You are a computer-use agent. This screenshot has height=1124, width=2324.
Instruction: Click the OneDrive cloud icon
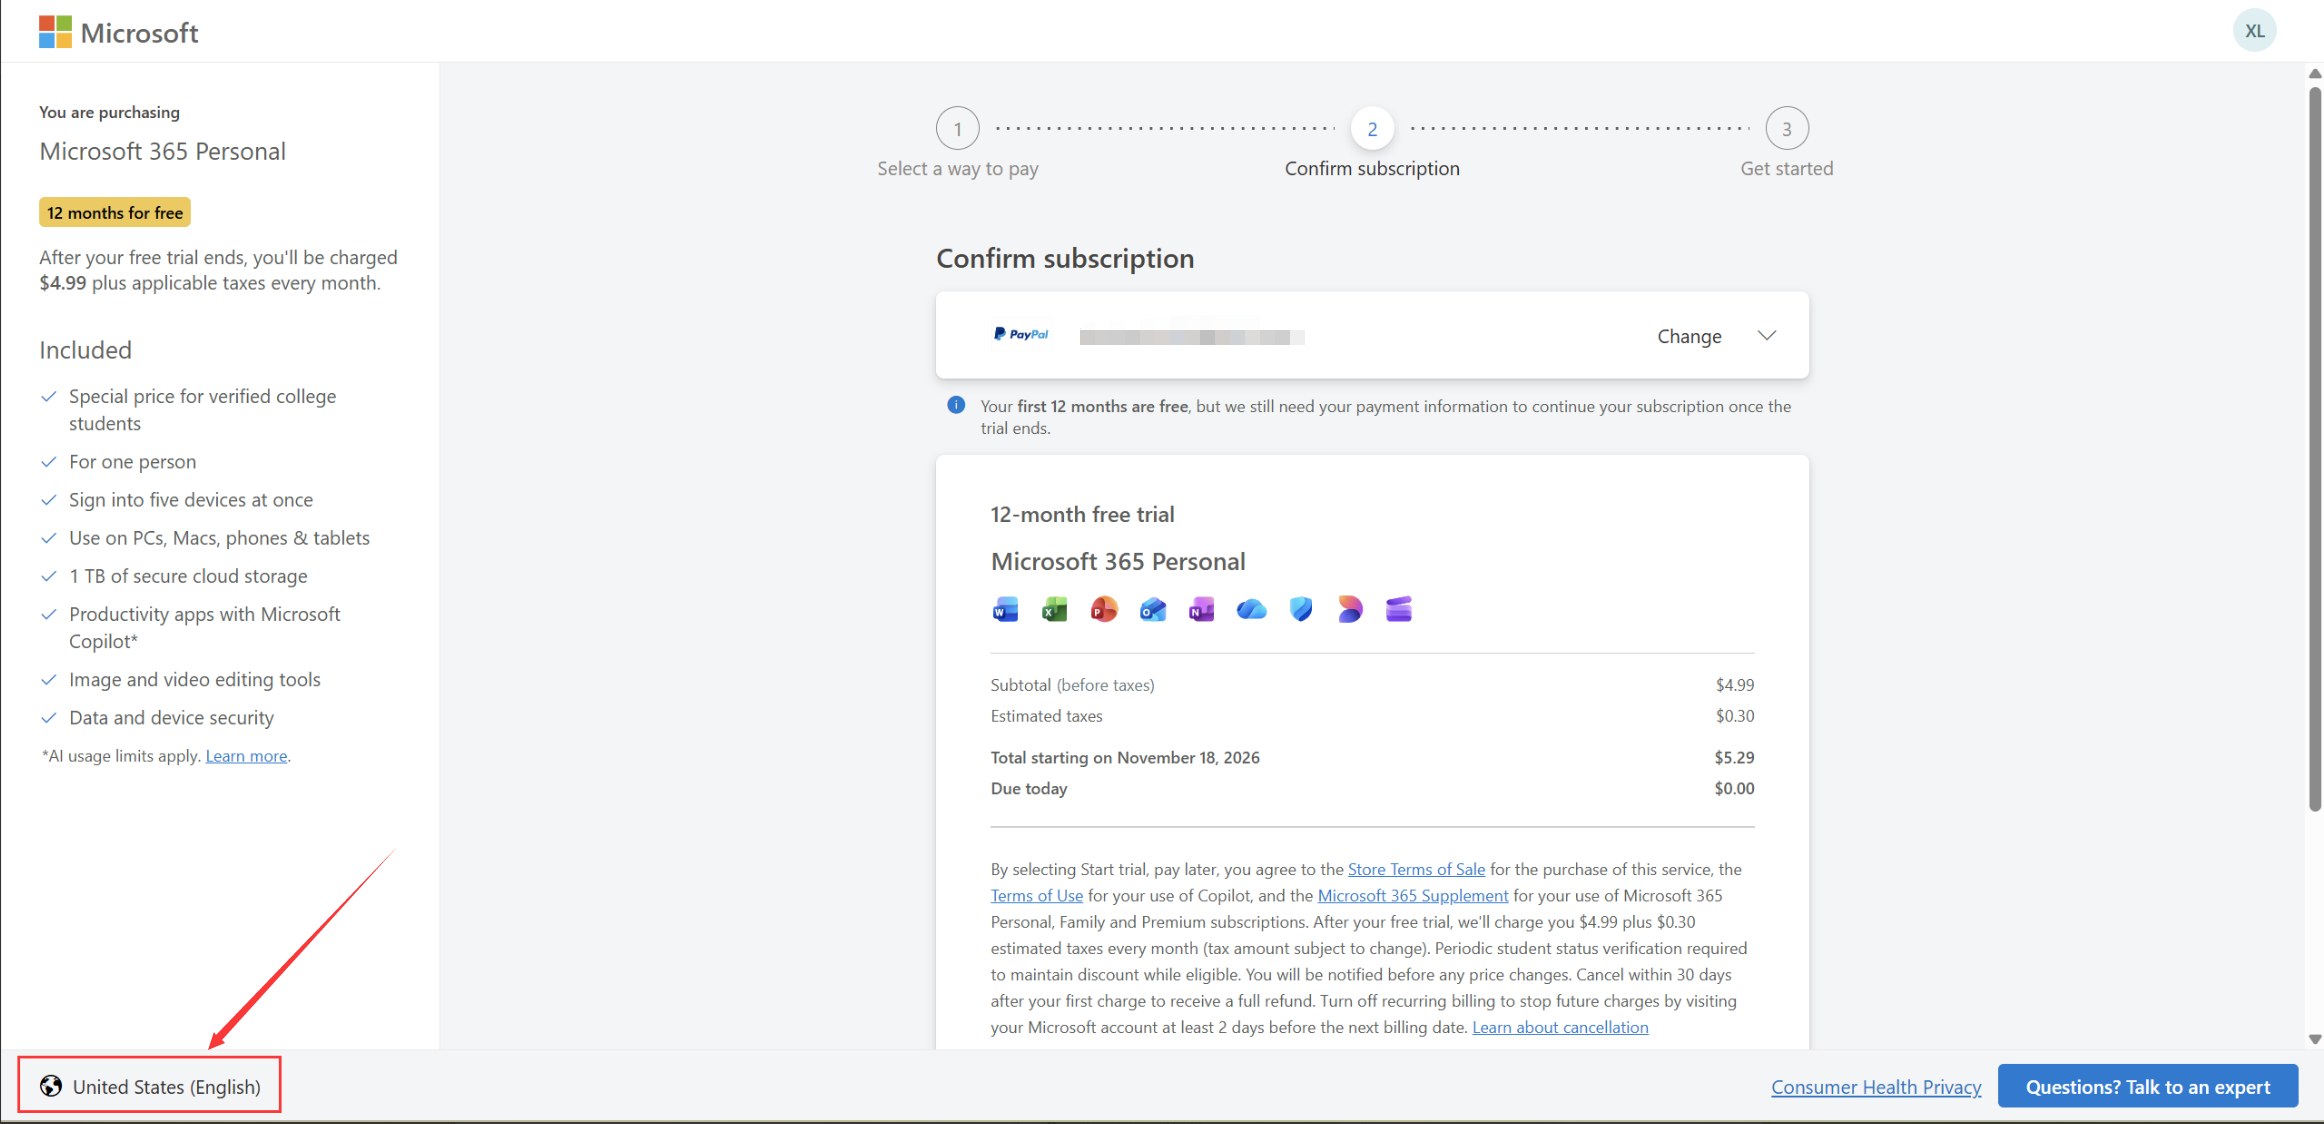(1251, 609)
